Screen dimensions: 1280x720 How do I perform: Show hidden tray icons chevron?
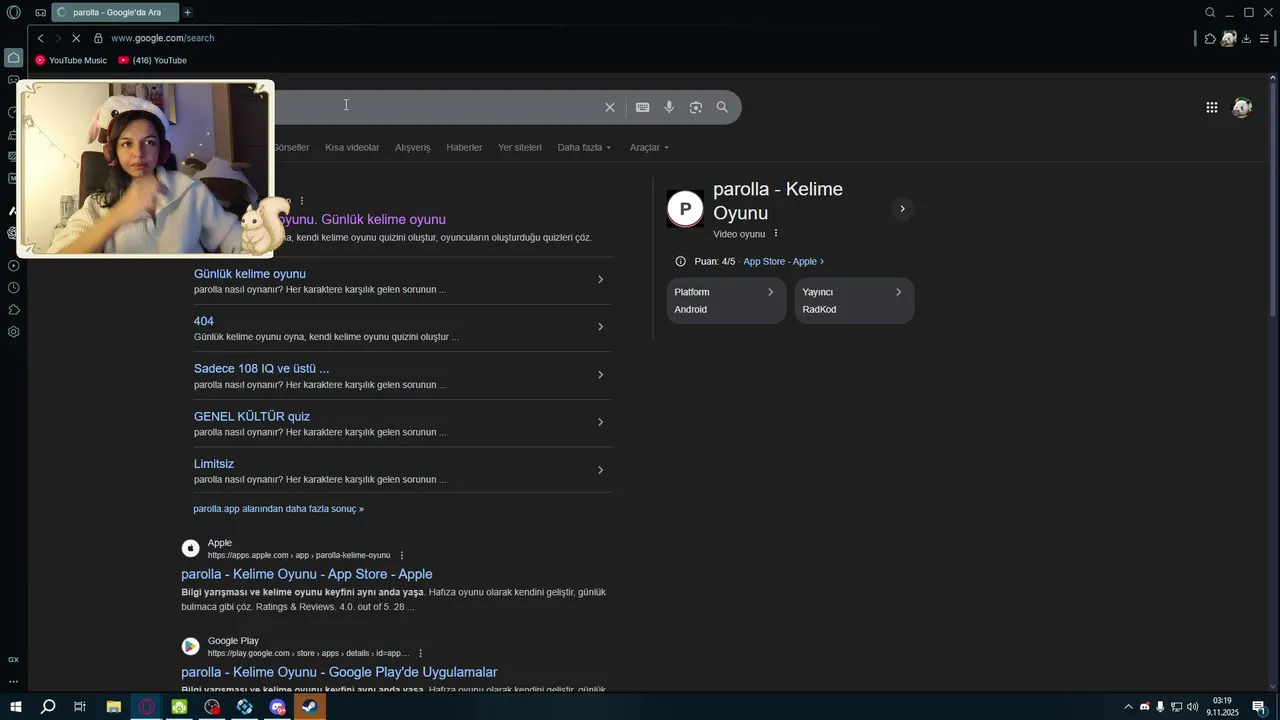coord(1129,707)
